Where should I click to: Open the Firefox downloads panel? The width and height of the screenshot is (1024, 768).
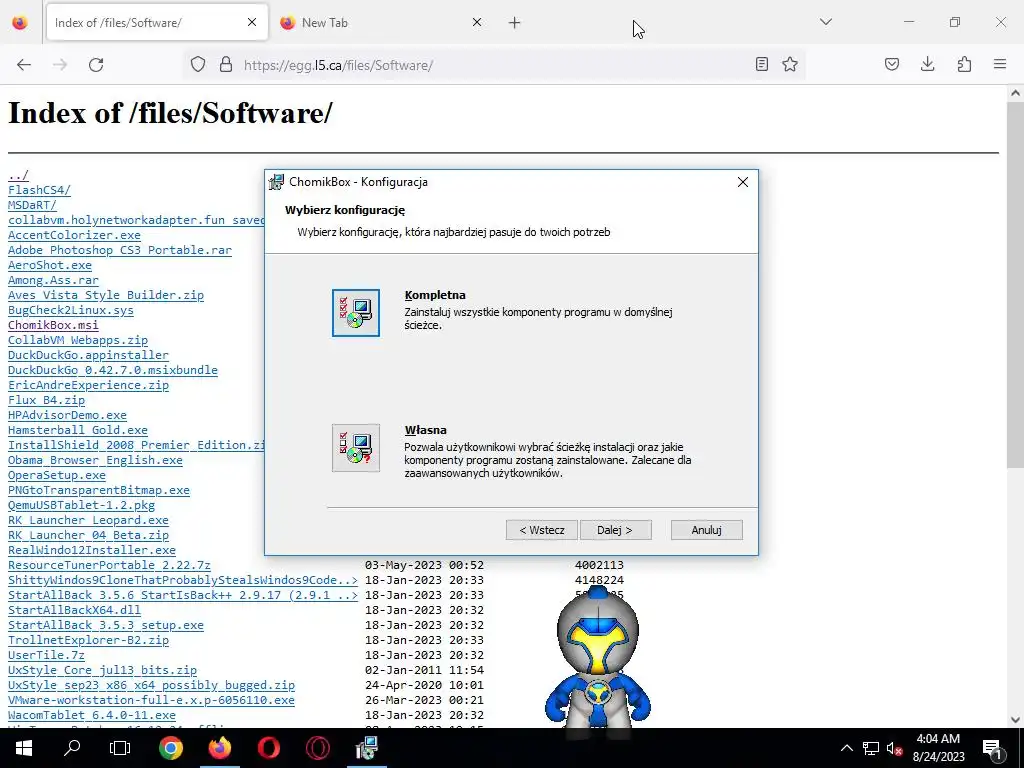927,64
